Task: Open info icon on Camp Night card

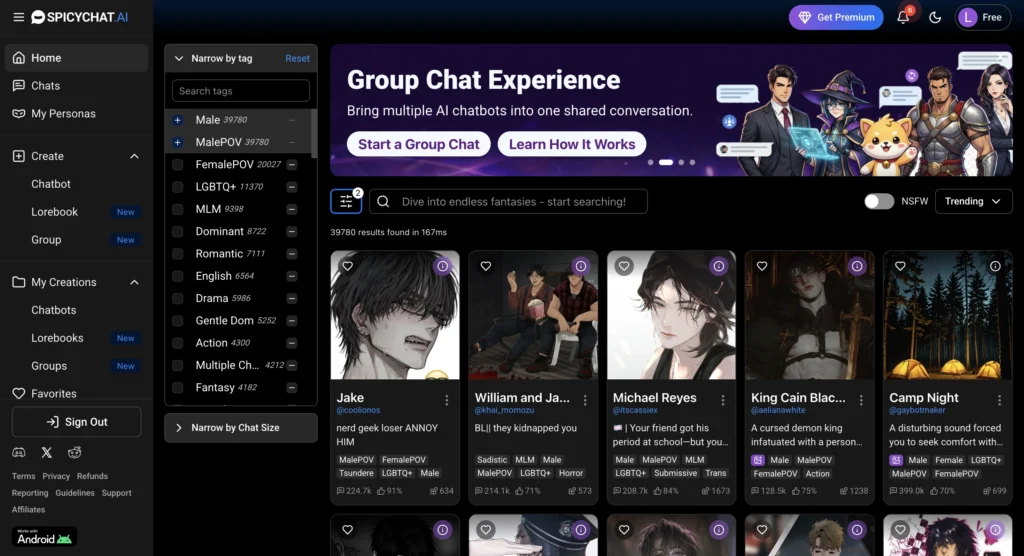Action: (x=995, y=266)
